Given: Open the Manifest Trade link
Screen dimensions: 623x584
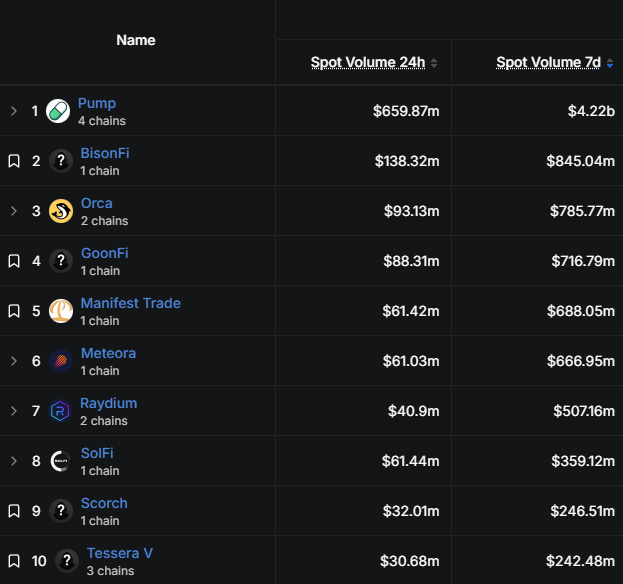Looking at the screenshot, I should click(x=131, y=303).
